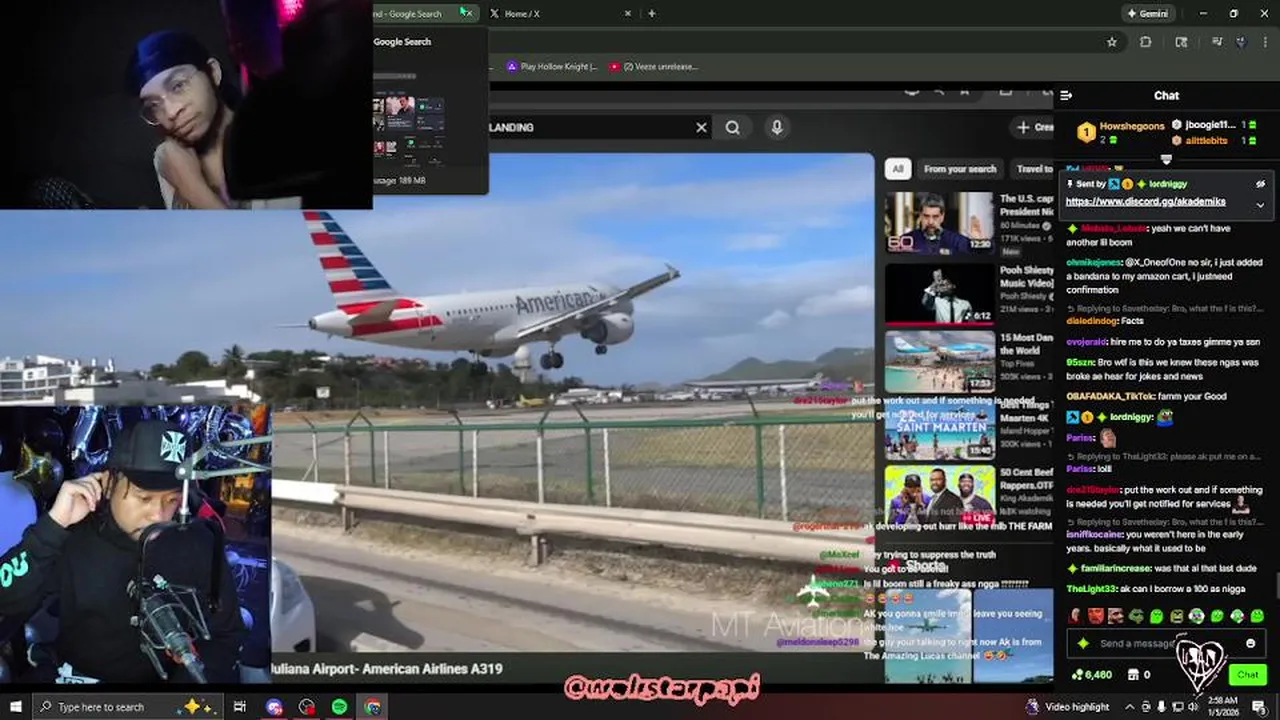Collapse the chat panel with arrow icon
Image resolution: width=1280 pixels, height=720 pixels.
pyautogui.click(x=1066, y=95)
